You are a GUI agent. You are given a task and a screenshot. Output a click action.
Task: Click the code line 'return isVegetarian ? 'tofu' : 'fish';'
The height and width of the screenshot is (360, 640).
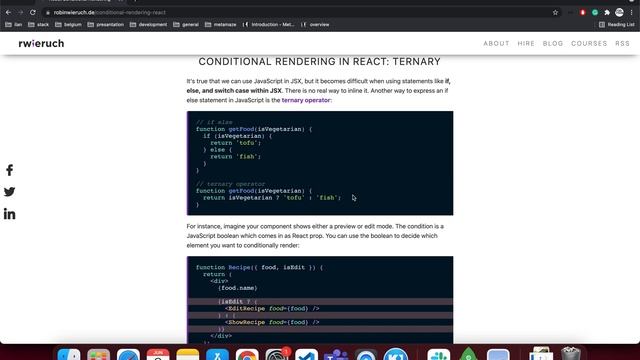click(x=272, y=198)
